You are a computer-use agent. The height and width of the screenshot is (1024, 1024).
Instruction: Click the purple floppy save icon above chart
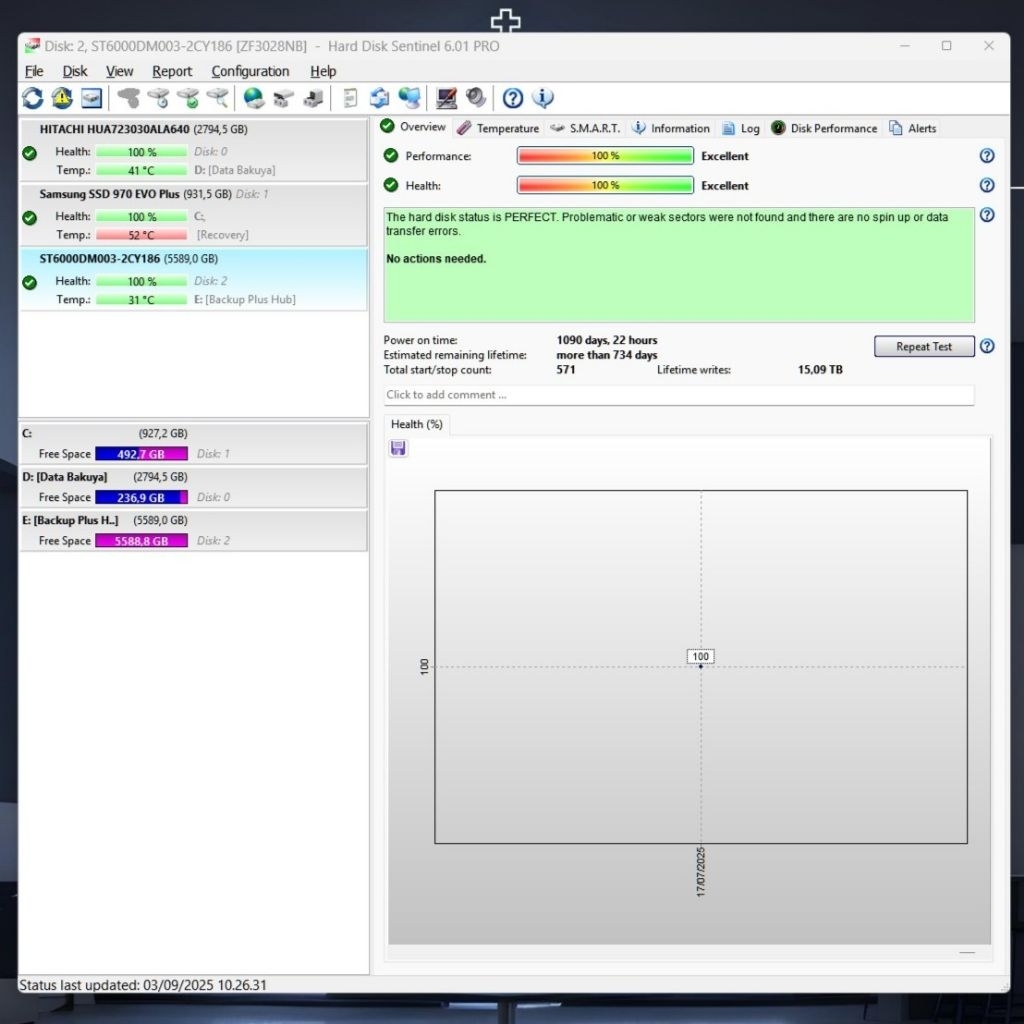click(398, 448)
